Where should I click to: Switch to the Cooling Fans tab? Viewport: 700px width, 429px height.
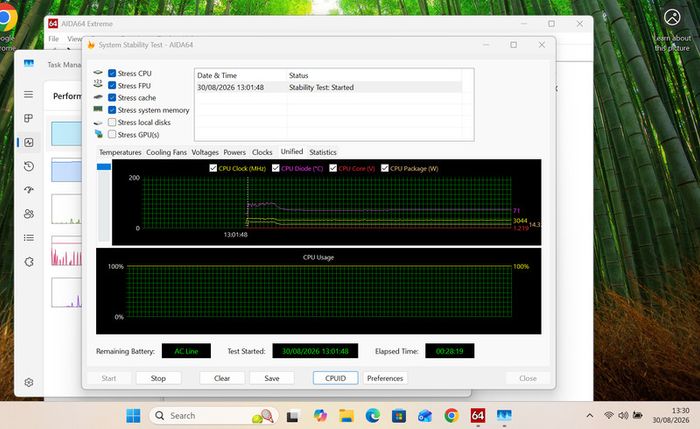167,152
